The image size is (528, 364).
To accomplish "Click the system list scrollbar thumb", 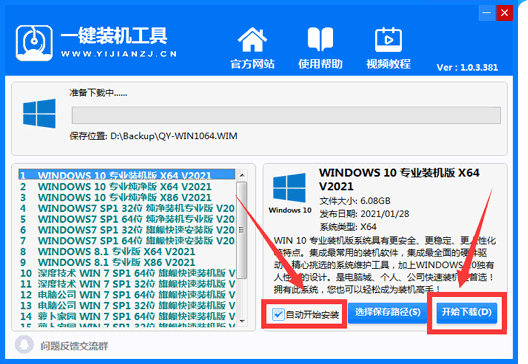I will 242,230.
